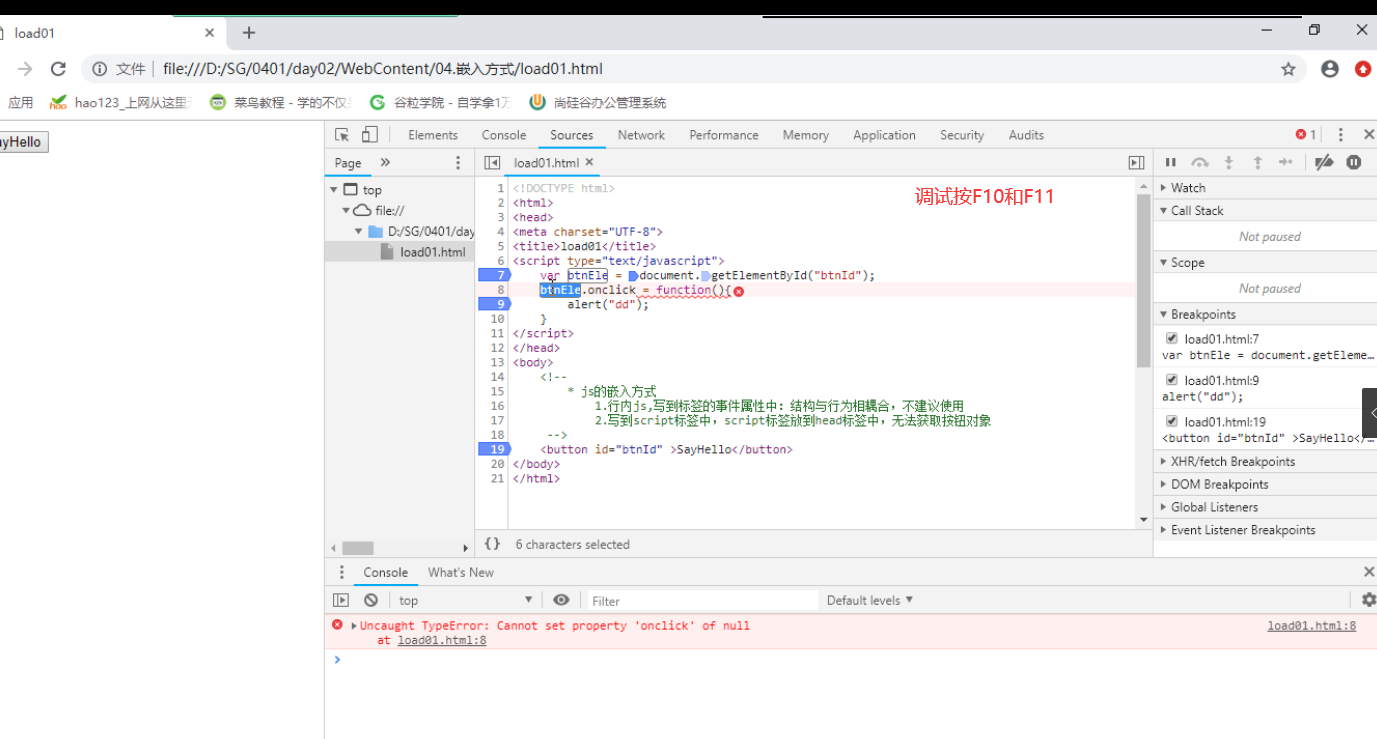Collapse the top frame tree node
Screen dimensions: 1377x739
334,190
